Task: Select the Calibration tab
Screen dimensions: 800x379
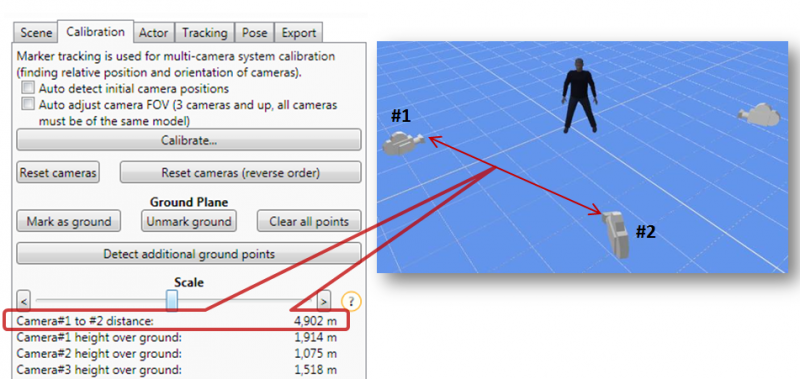Action: click(x=95, y=32)
